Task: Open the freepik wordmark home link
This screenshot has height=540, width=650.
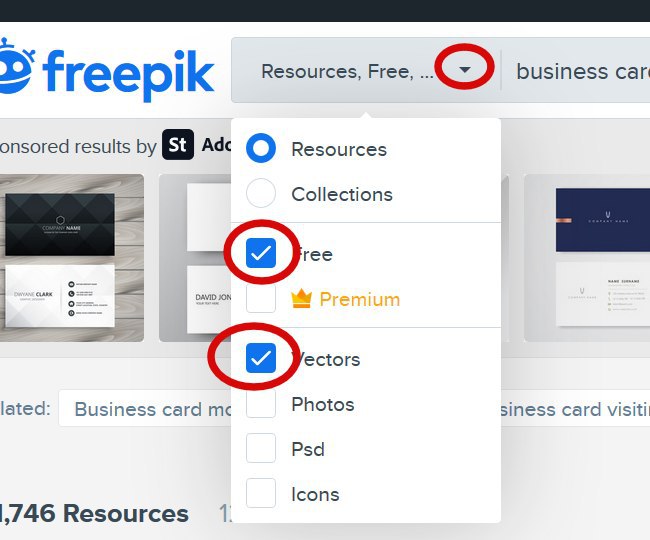Action: [129, 75]
